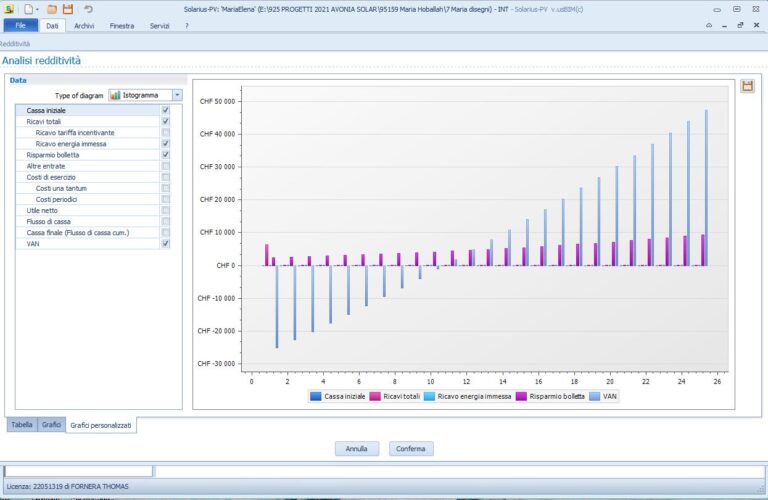768x500 pixels.
Task: Switch to the Grafici tab
Action: [51, 425]
